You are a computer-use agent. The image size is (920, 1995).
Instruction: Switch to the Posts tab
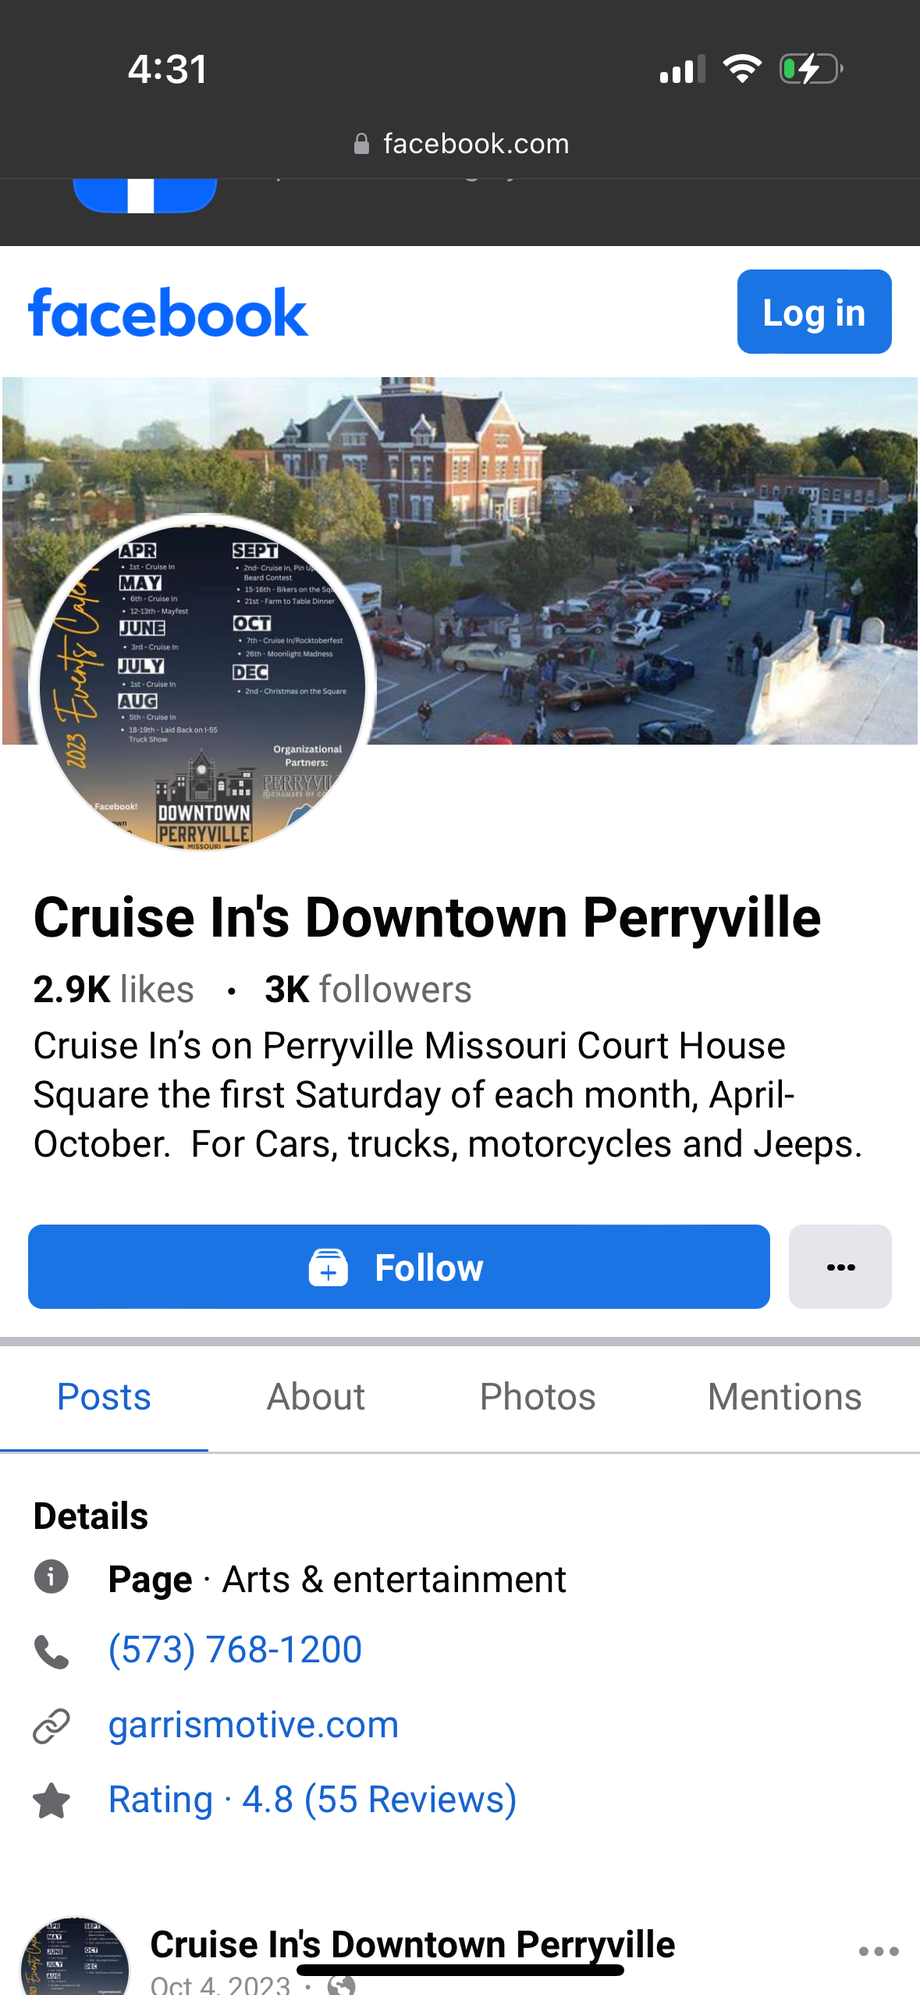[x=104, y=1397]
